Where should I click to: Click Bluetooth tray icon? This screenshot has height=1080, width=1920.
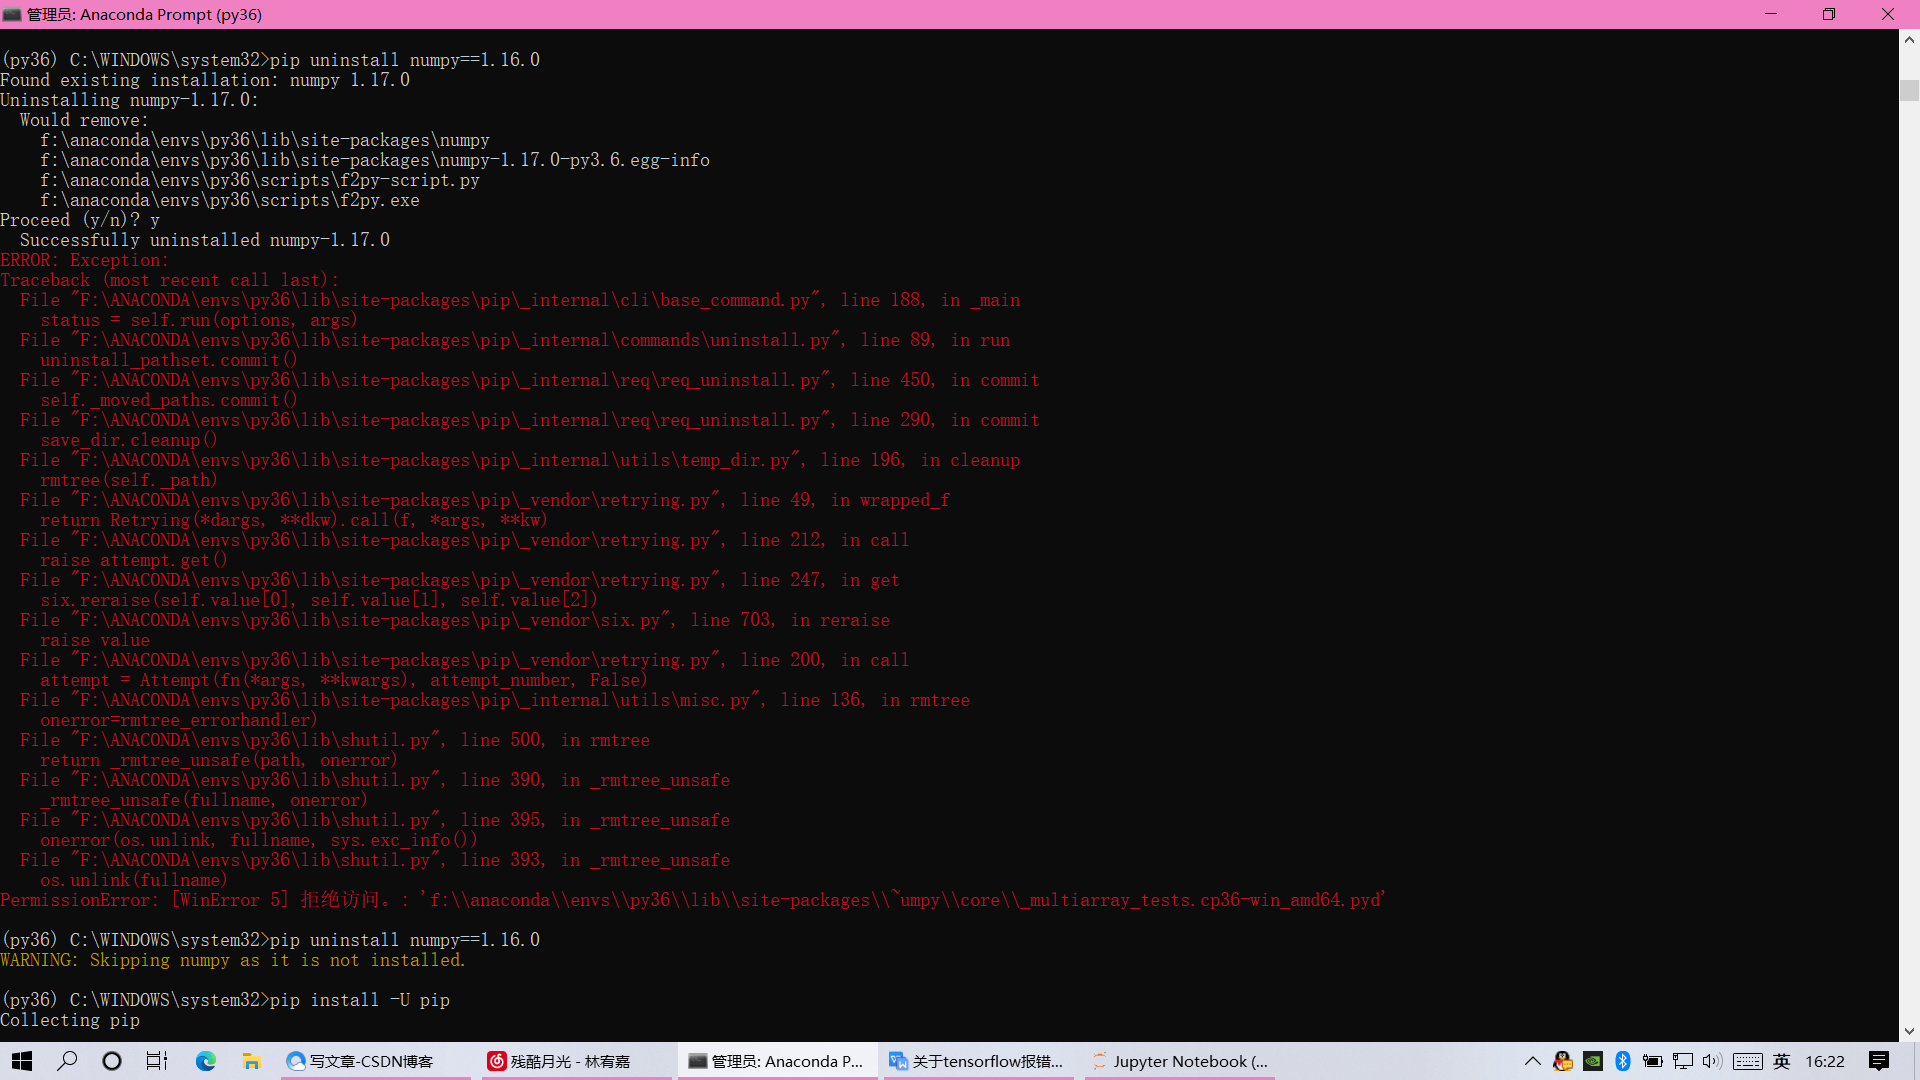coord(1623,1061)
